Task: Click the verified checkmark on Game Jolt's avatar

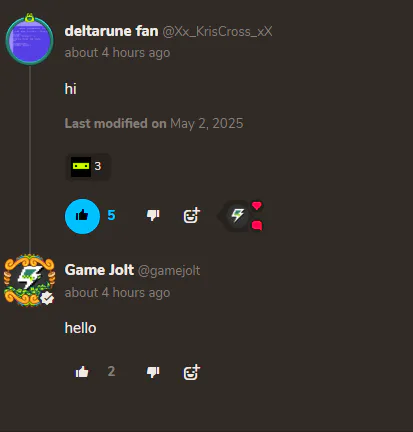Action: (x=47, y=298)
